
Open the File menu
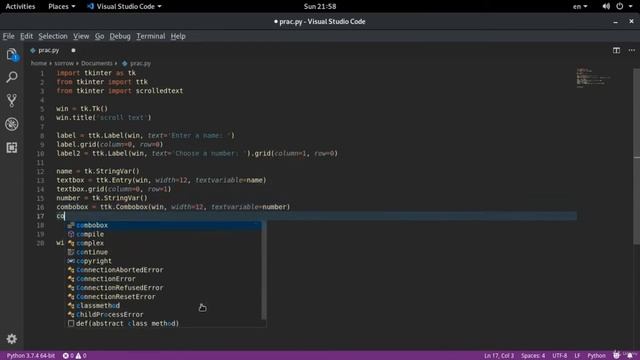click(8, 36)
